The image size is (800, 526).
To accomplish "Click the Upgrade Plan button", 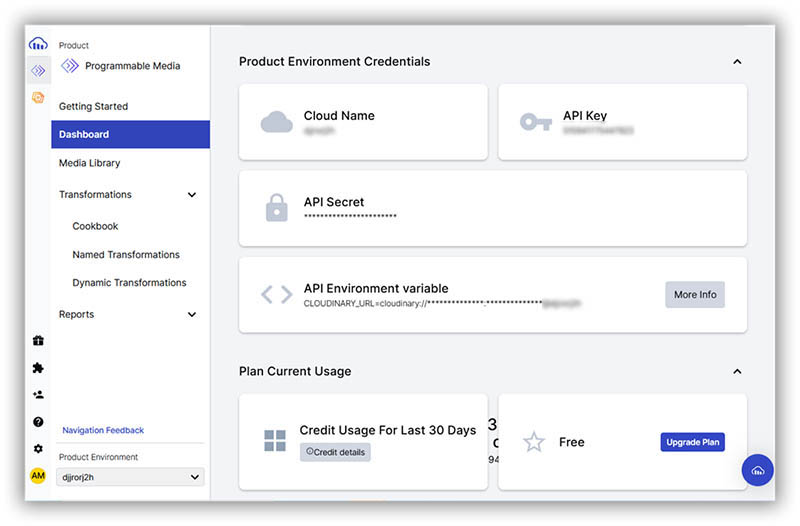I will coord(692,442).
